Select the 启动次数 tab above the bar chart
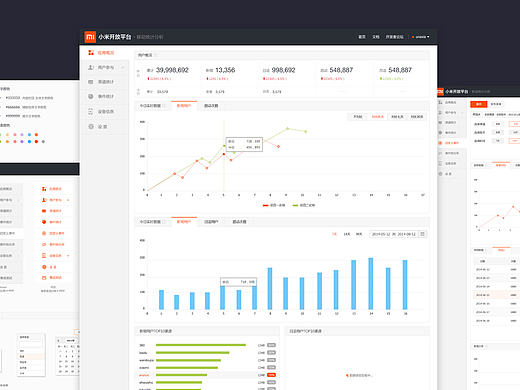The width and height of the screenshot is (520, 390). coord(239,222)
